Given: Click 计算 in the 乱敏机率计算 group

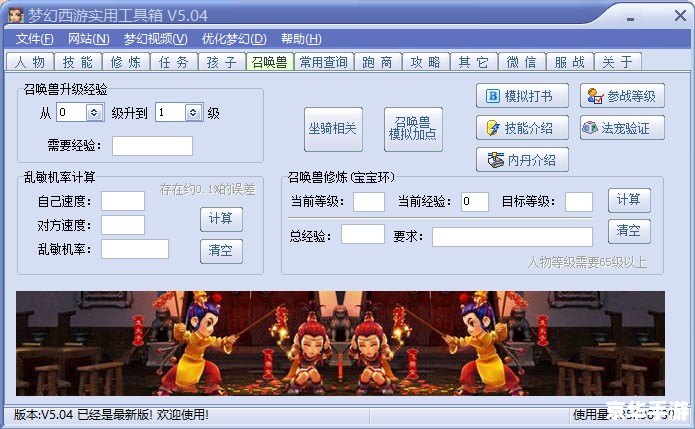Looking at the screenshot, I should (x=221, y=219).
